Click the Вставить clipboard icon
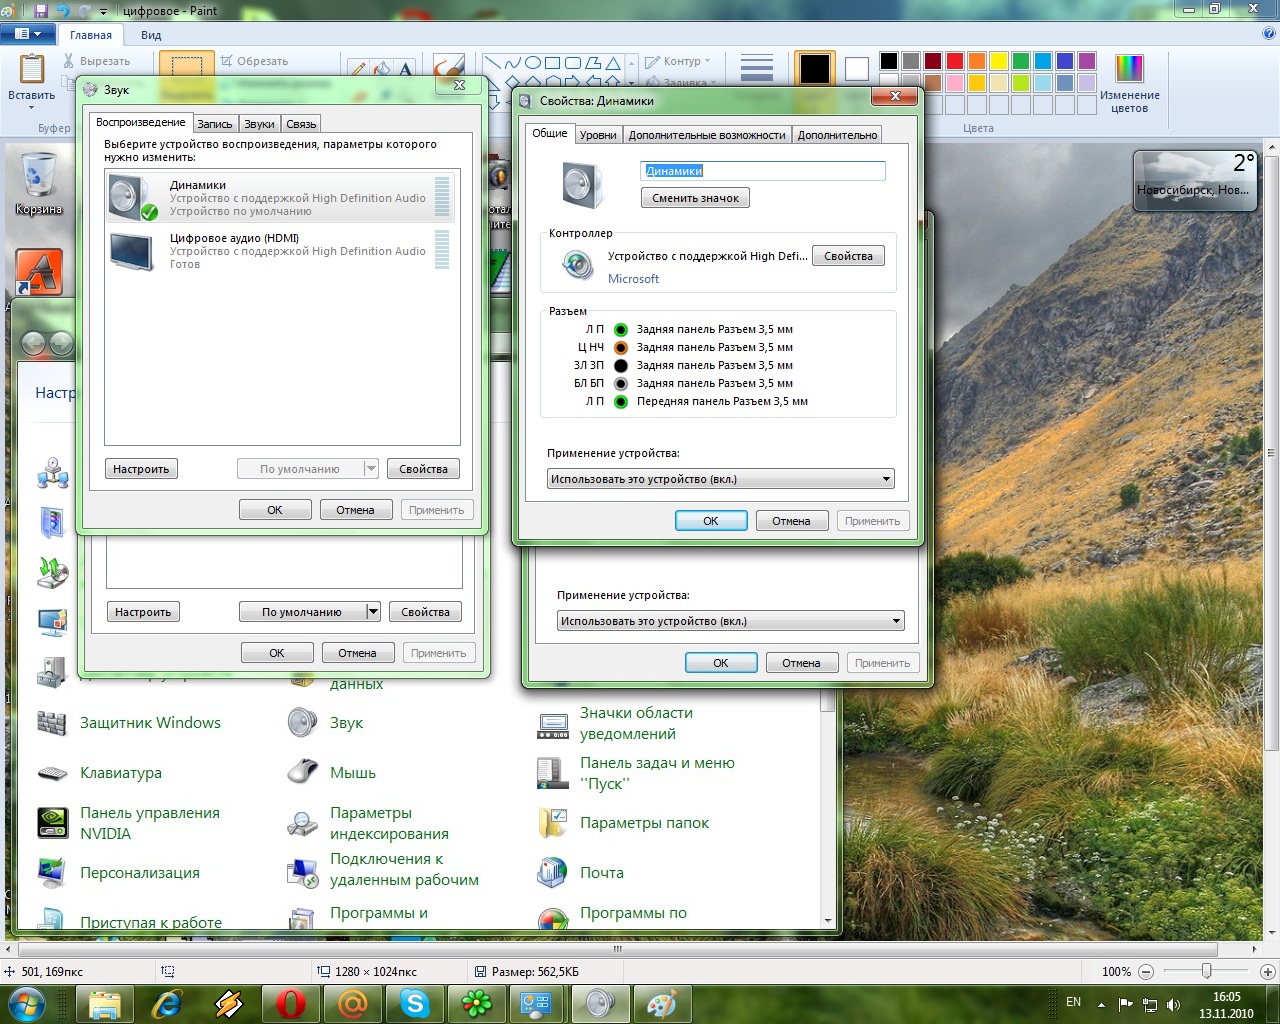 click(x=32, y=70)
